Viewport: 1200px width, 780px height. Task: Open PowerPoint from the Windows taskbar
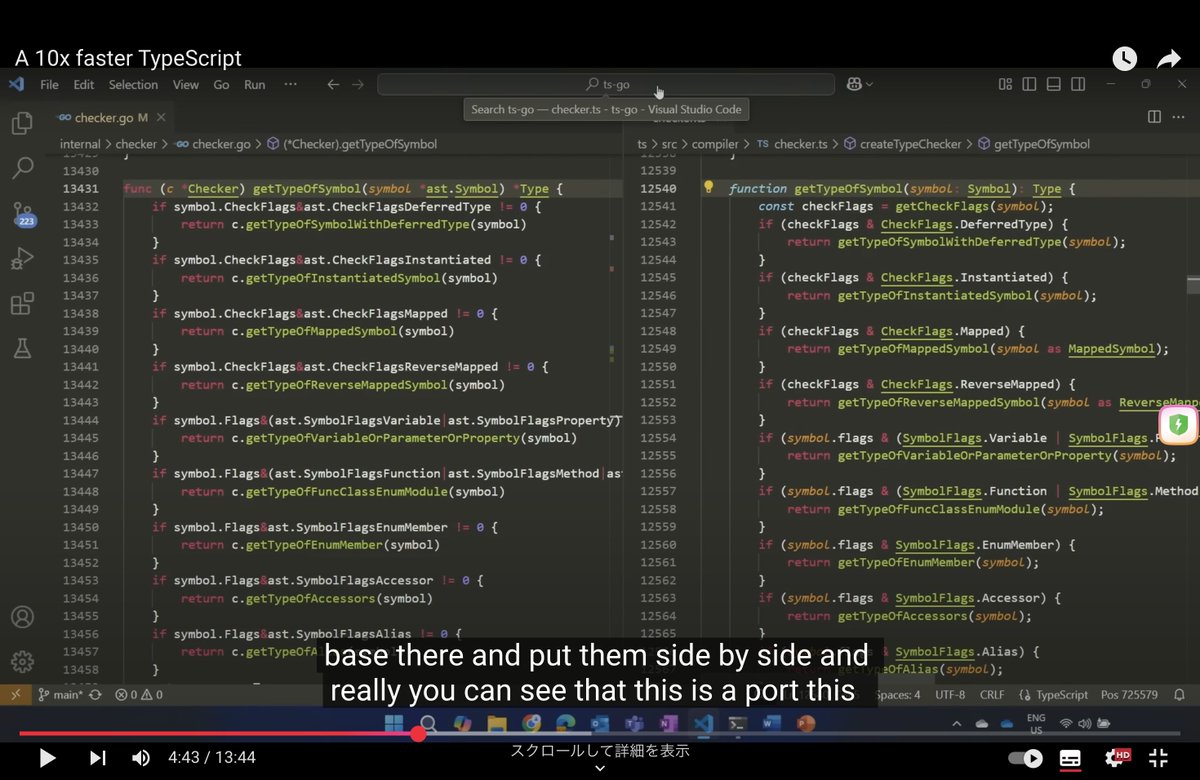click(x=806, y=723)
